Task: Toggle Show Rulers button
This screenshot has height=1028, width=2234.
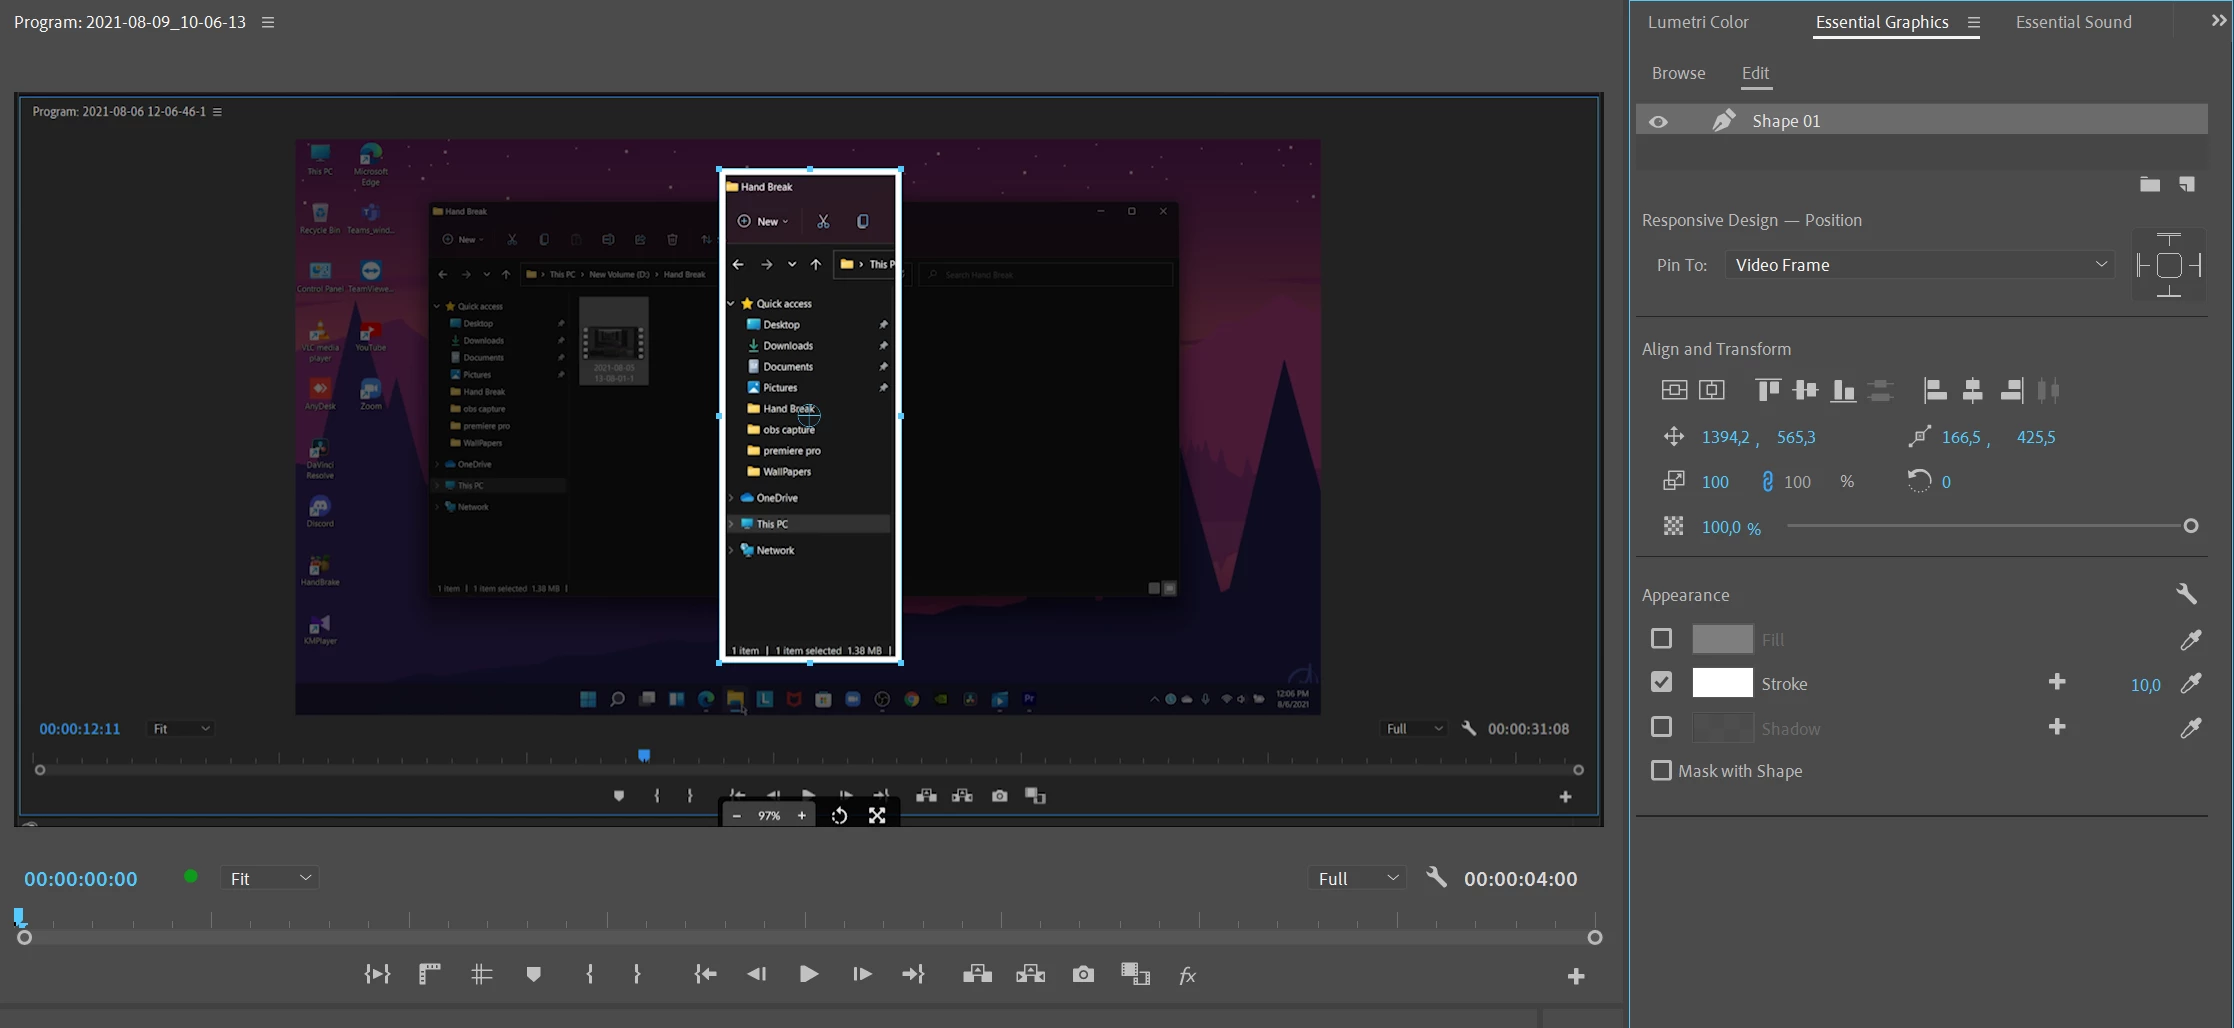Action: tap(430, 974)
